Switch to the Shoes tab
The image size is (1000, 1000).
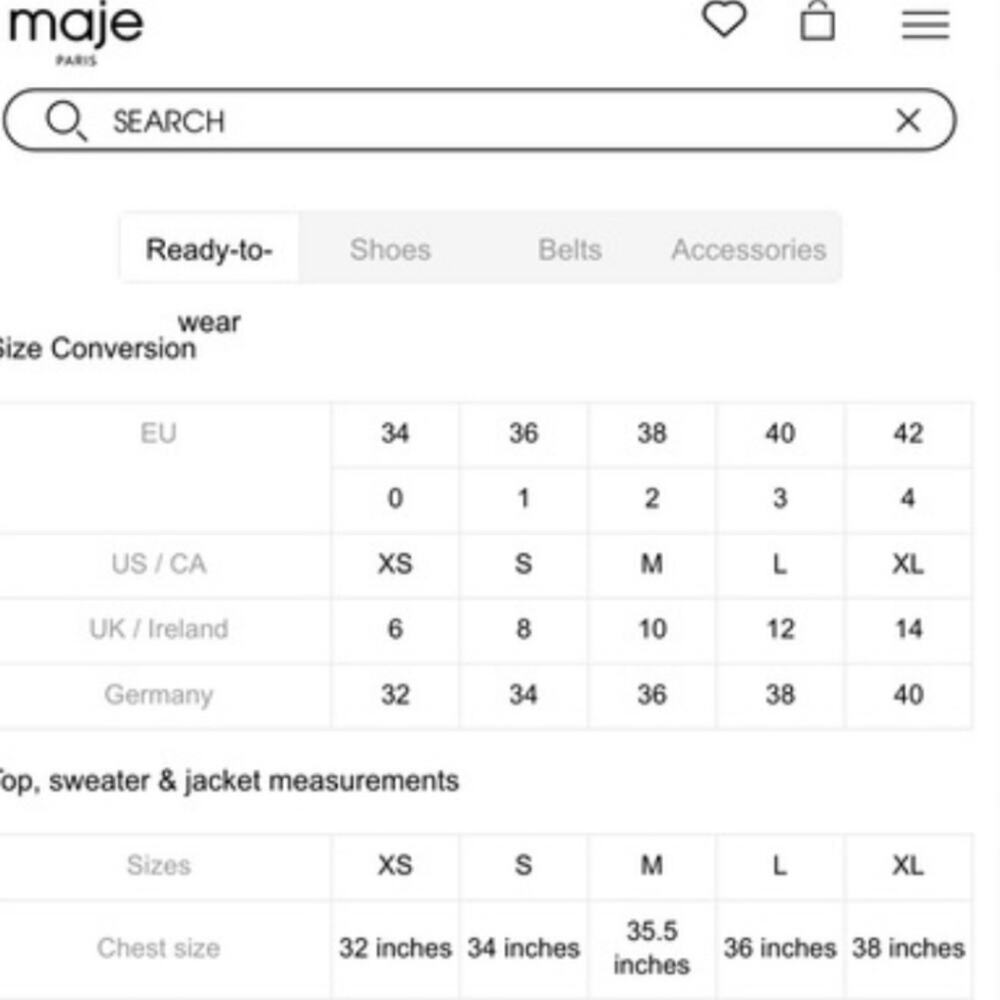pyautogui.click(x=390, y=249)
